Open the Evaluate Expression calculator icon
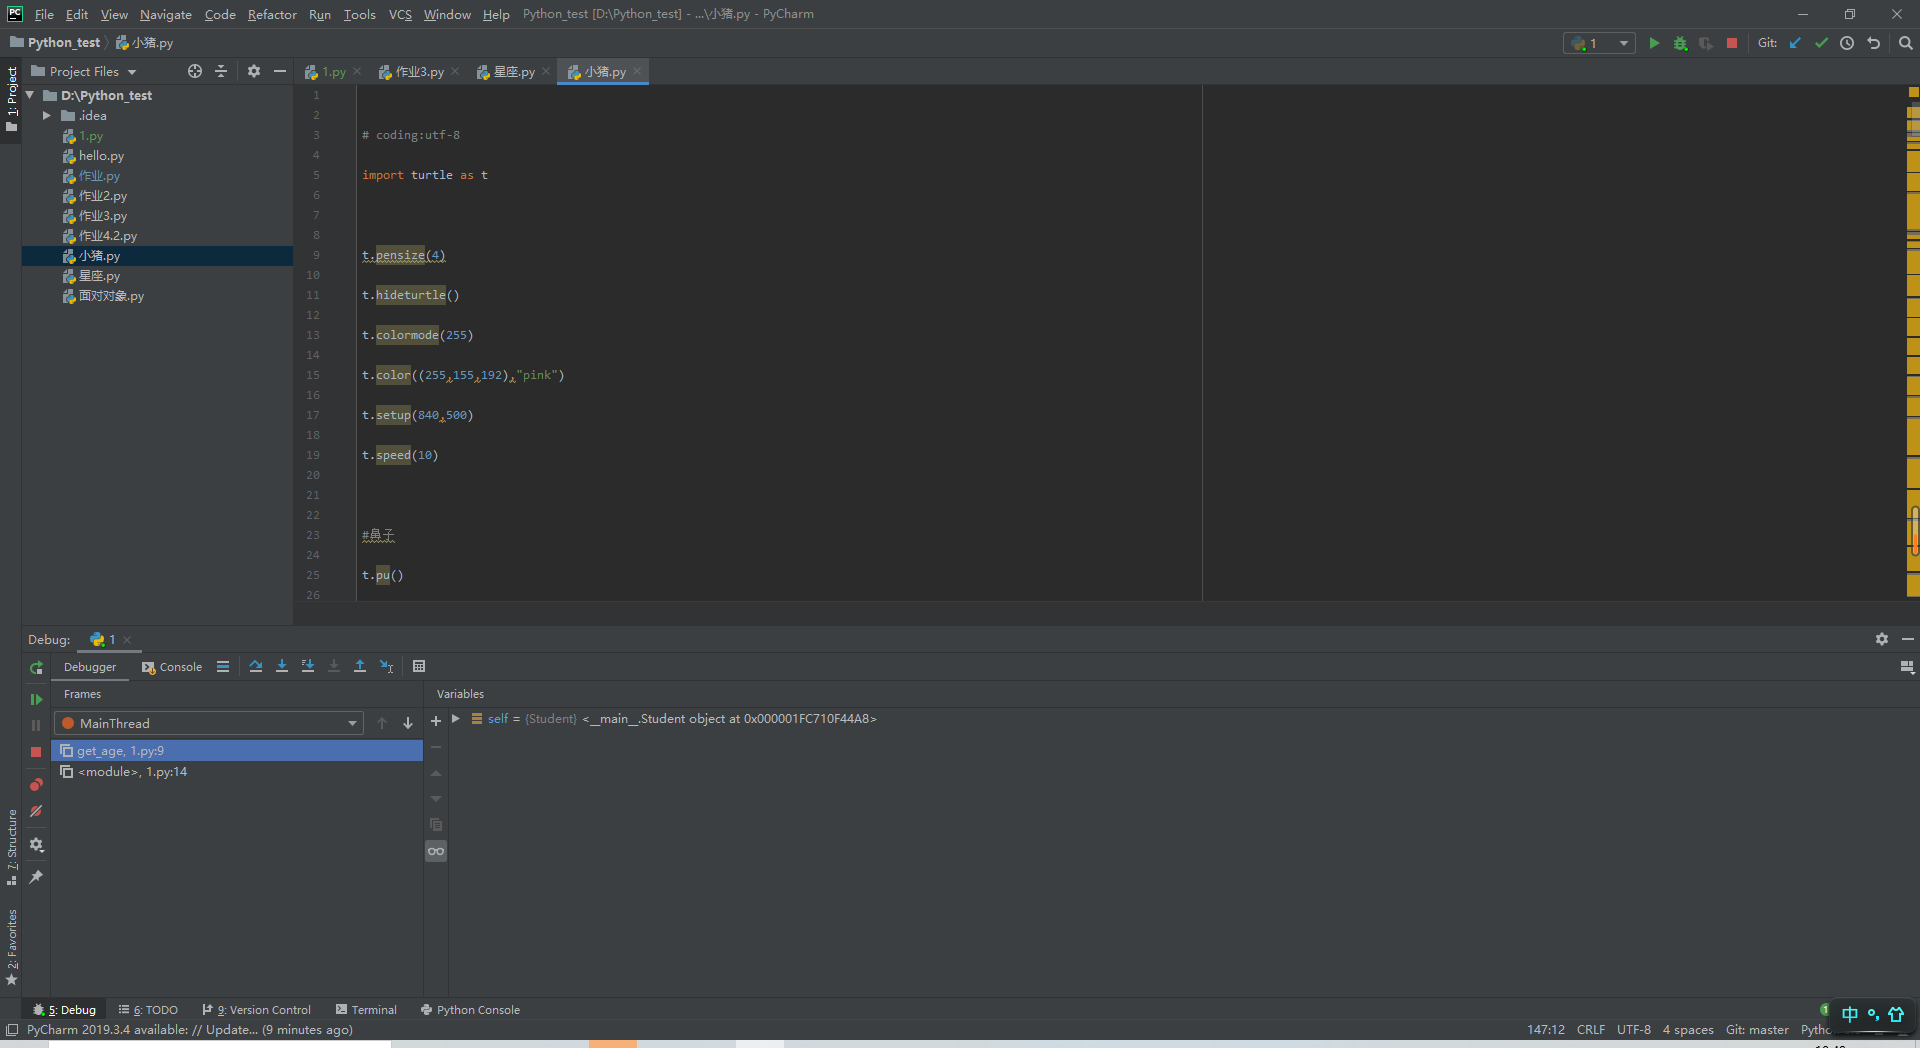Image resolution: width=1920 pixels, height=1048 pixels. tap(419, 666)
